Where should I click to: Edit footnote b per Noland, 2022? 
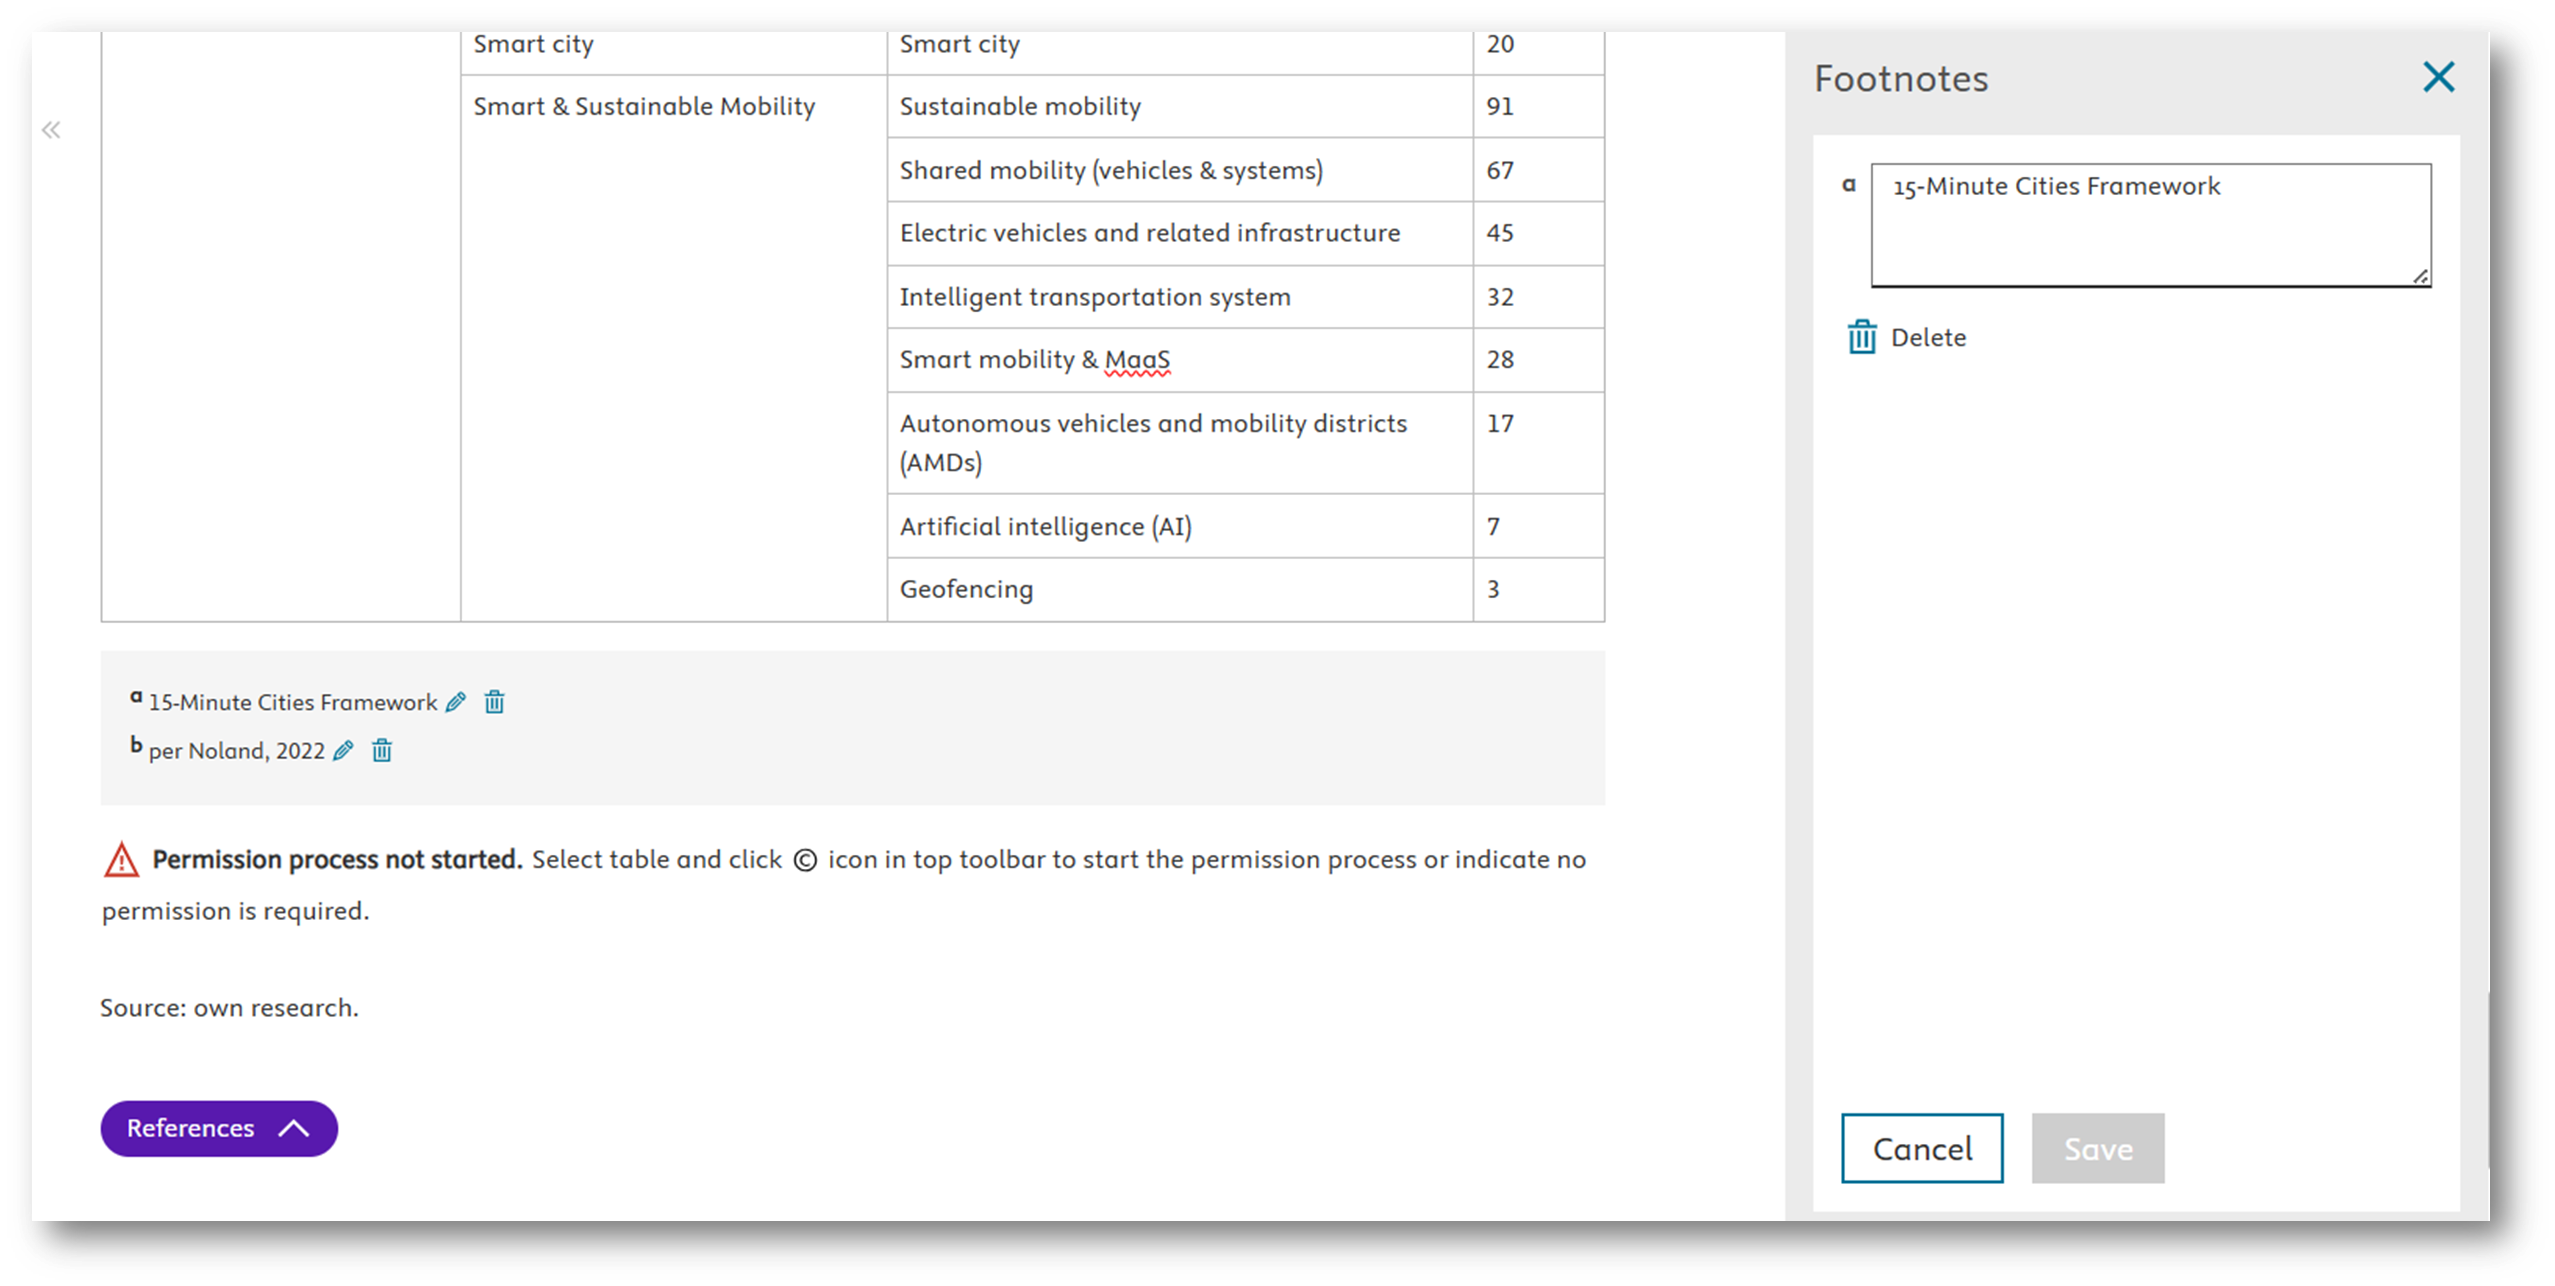(x=343, y=750)
